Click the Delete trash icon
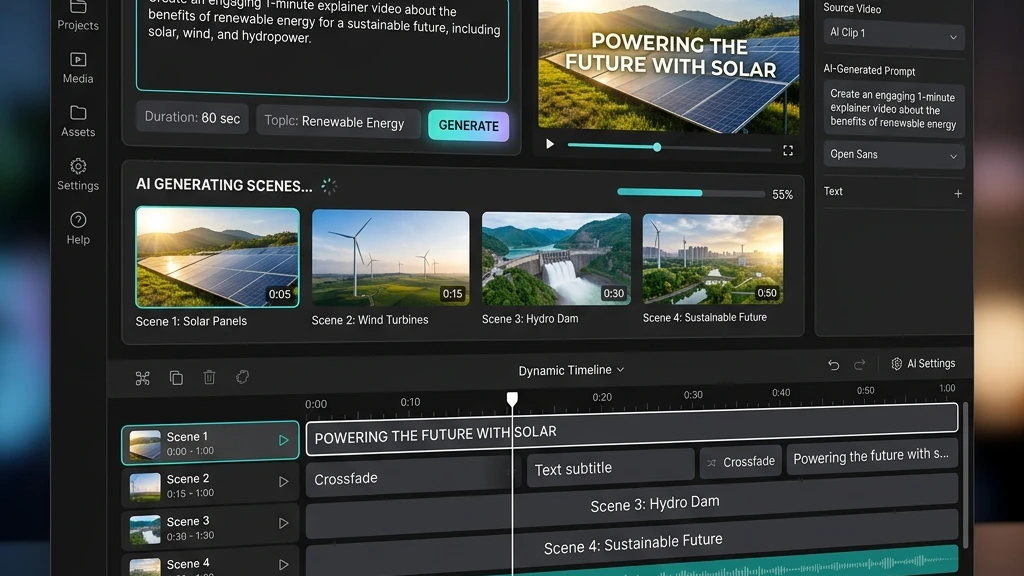Image resolution: width=1024 pixels, height=576 pixels. [209, 377]
